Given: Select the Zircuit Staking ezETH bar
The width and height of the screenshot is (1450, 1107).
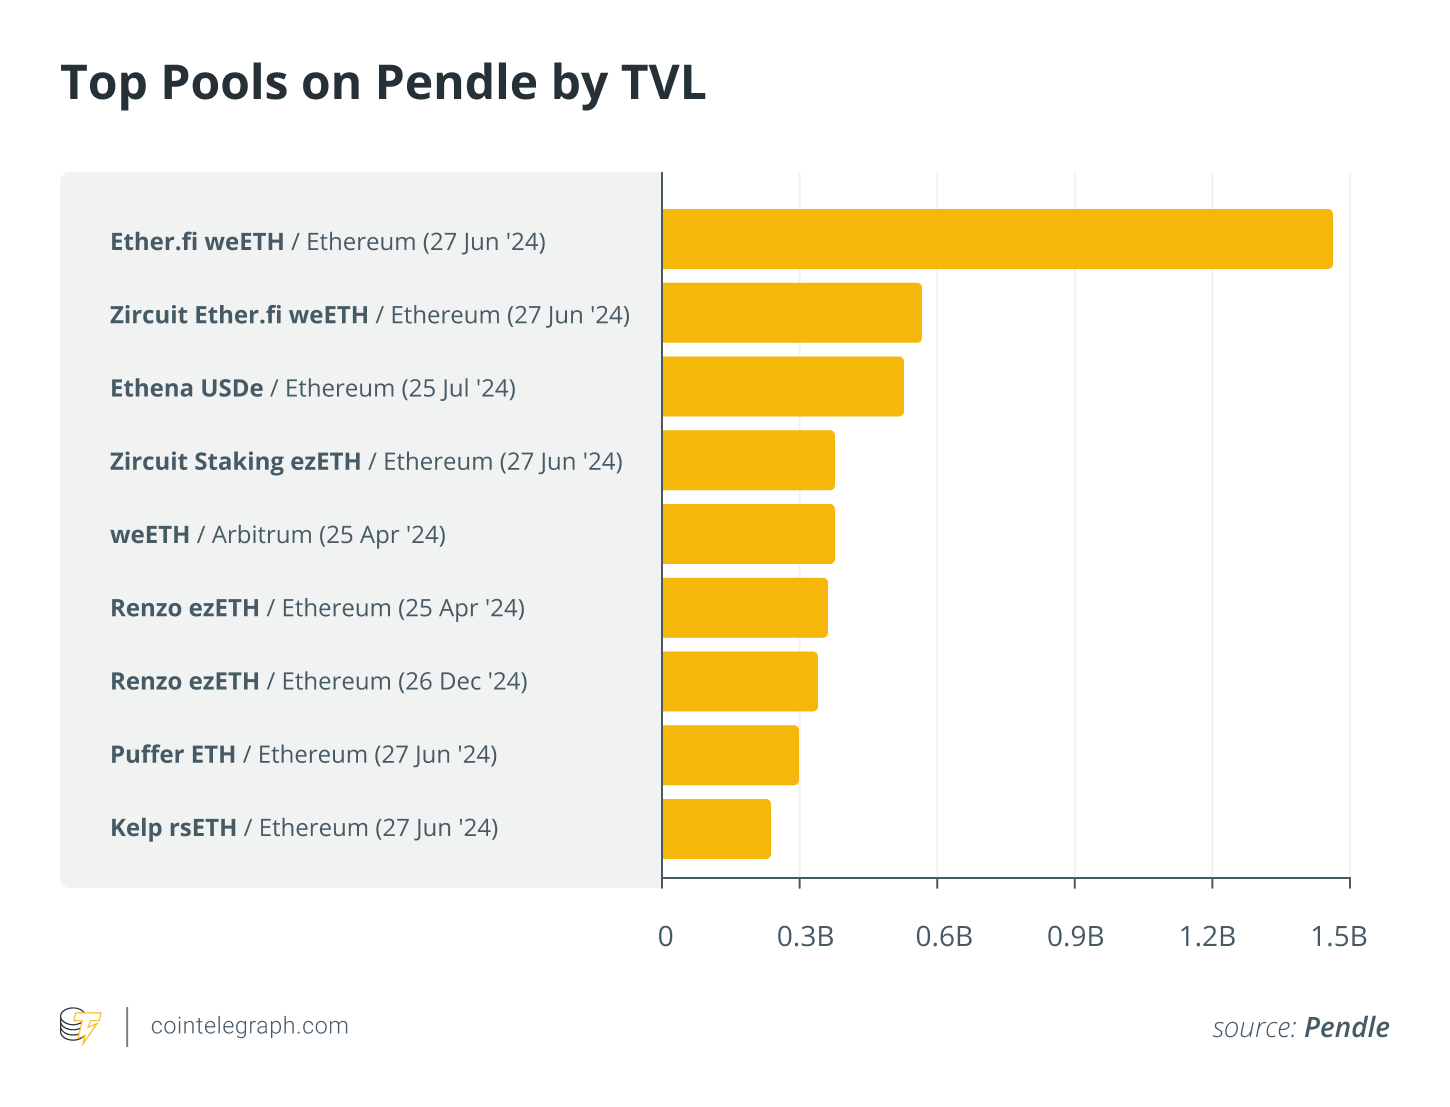Looking at the screenshot, I should [x=748, y=460].
